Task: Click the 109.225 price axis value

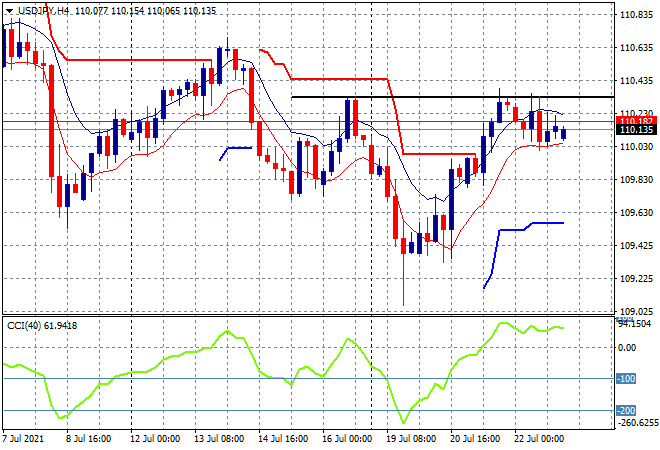Action: point(636,278)
